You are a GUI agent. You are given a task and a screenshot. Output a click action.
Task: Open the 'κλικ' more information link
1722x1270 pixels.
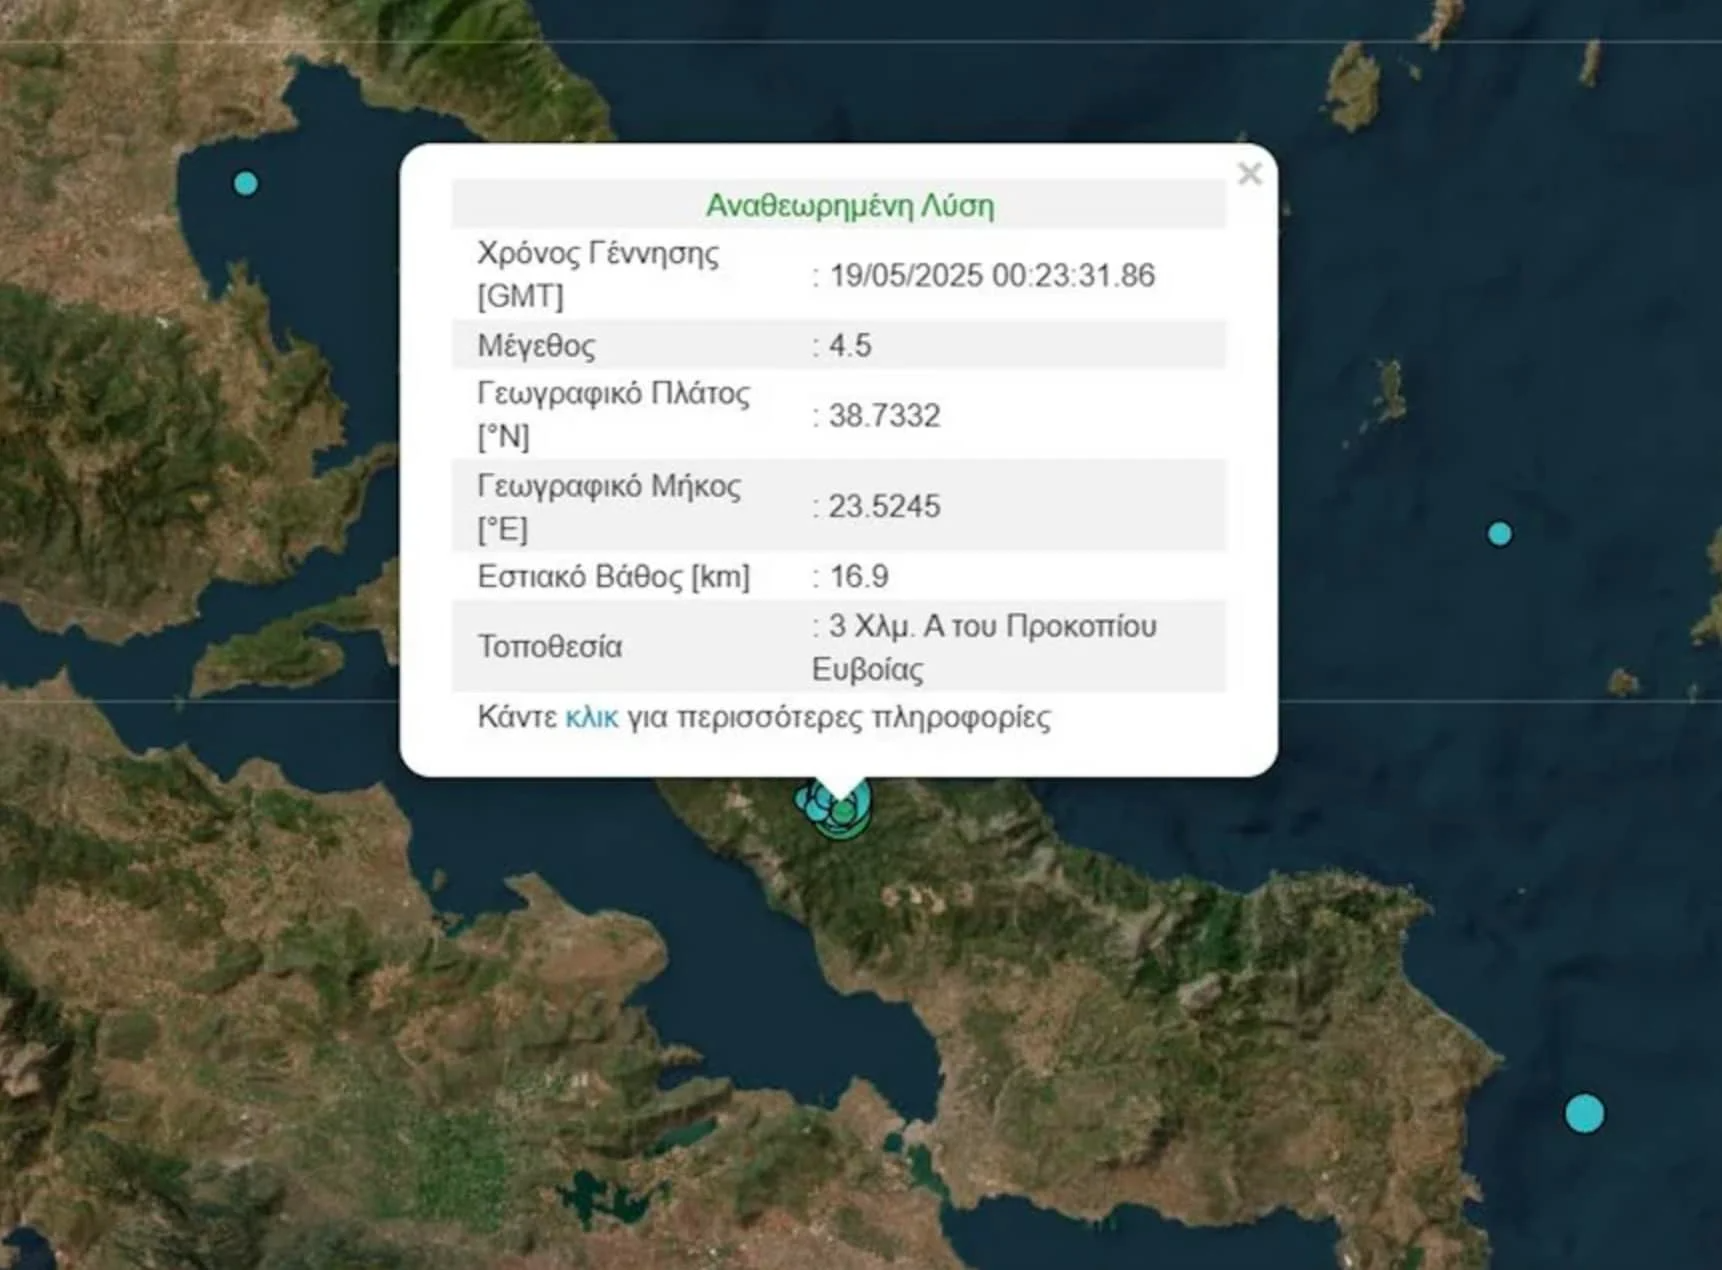(591, 717)
